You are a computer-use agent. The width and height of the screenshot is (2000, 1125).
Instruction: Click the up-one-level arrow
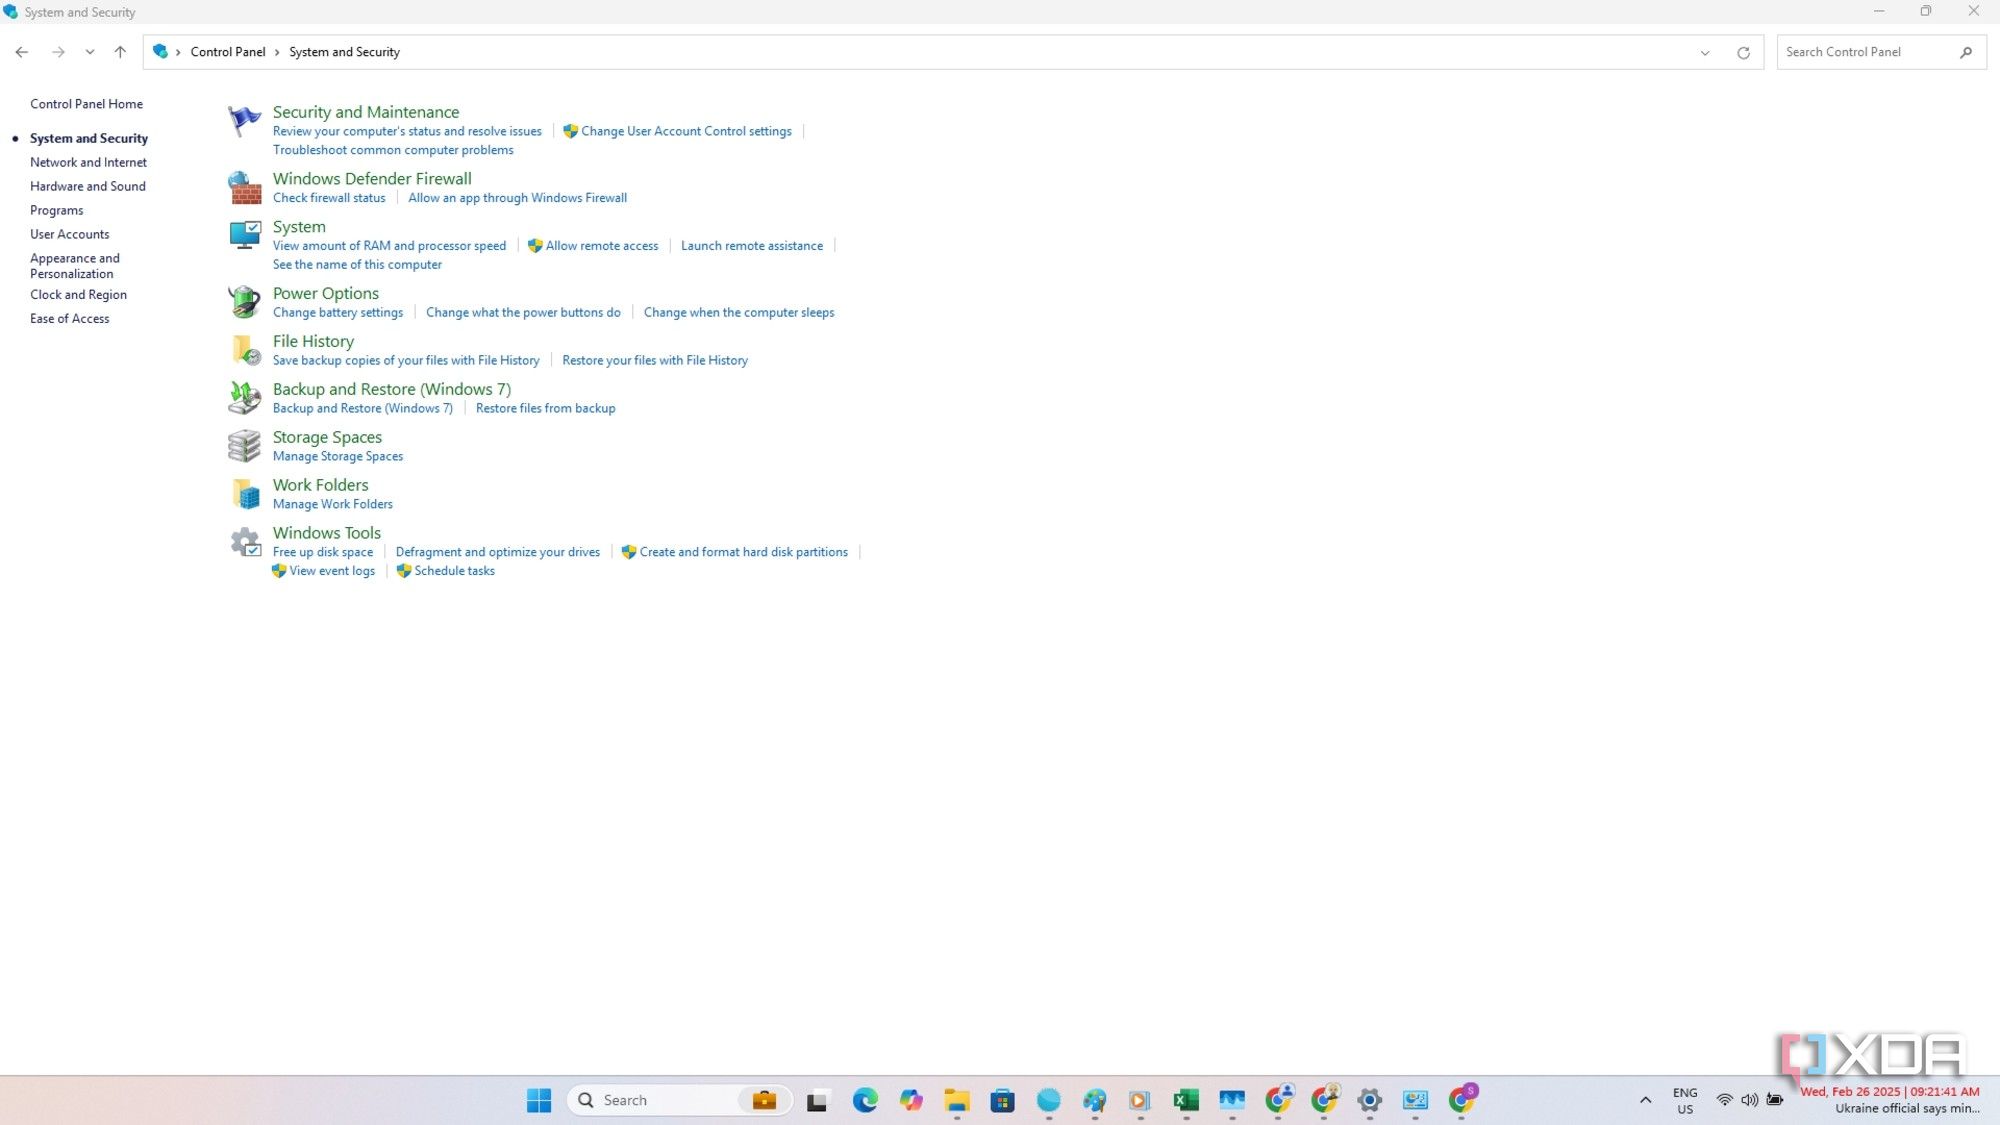click(120, 52)
